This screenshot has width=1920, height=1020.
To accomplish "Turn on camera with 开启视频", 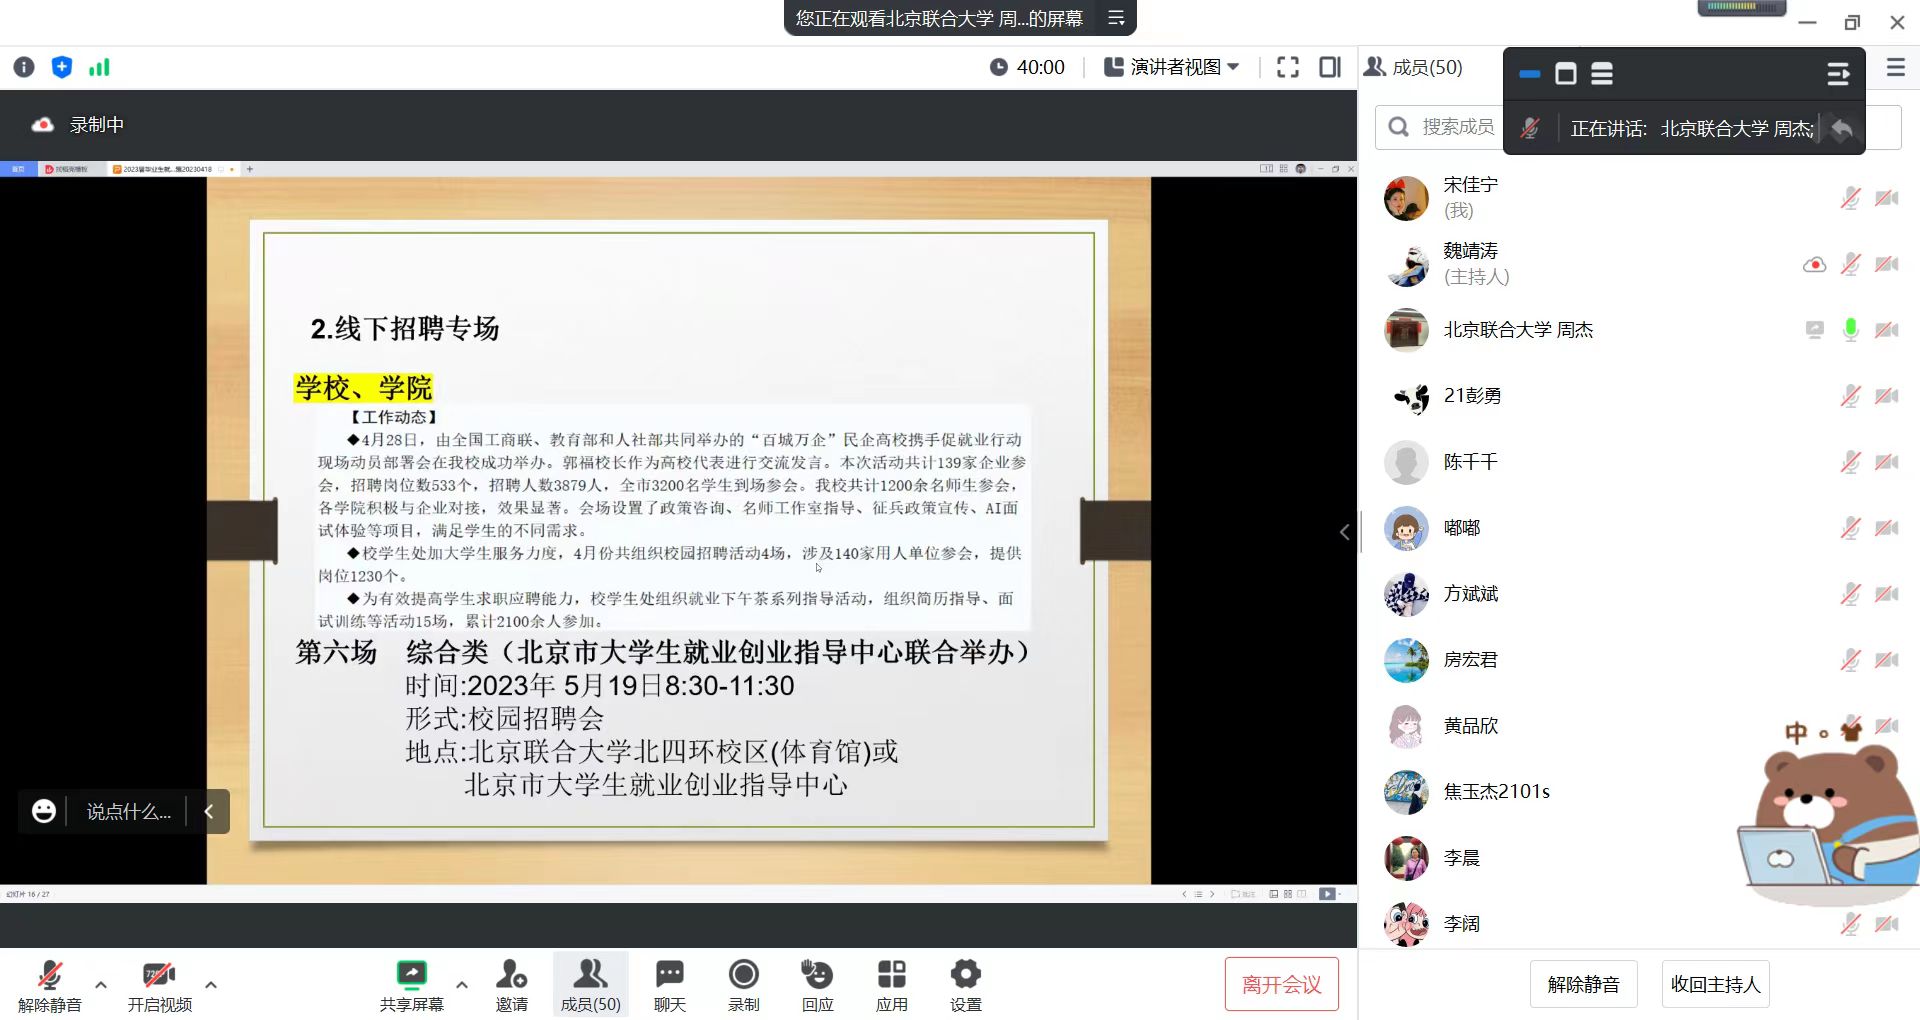I will [x=159, y=985].
